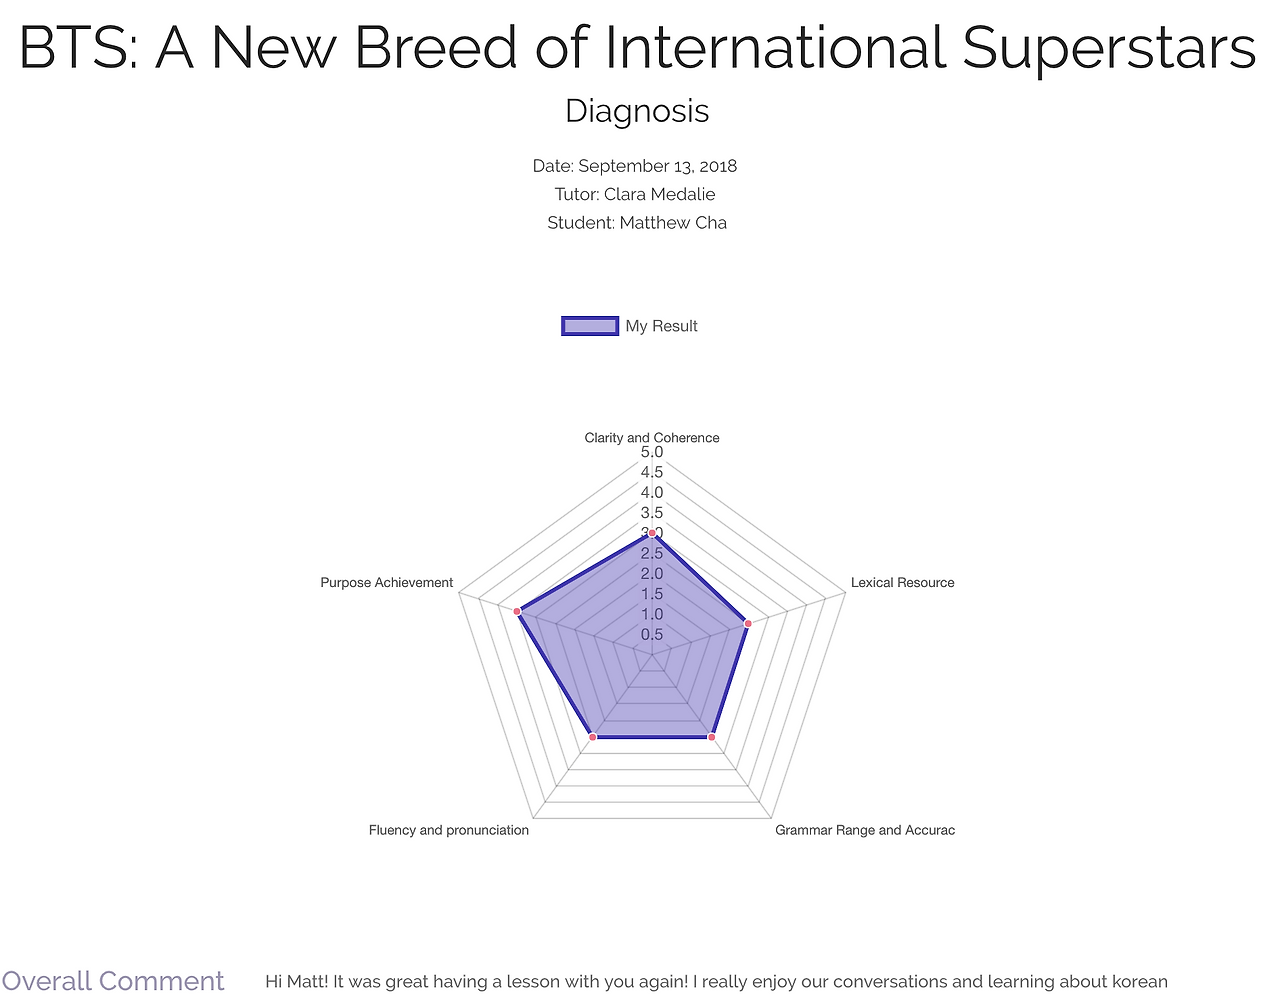The width and height of the screenshot is (1280, 1001).
Task: Click the Hi Matt comment text
Action: click(716, 982)
